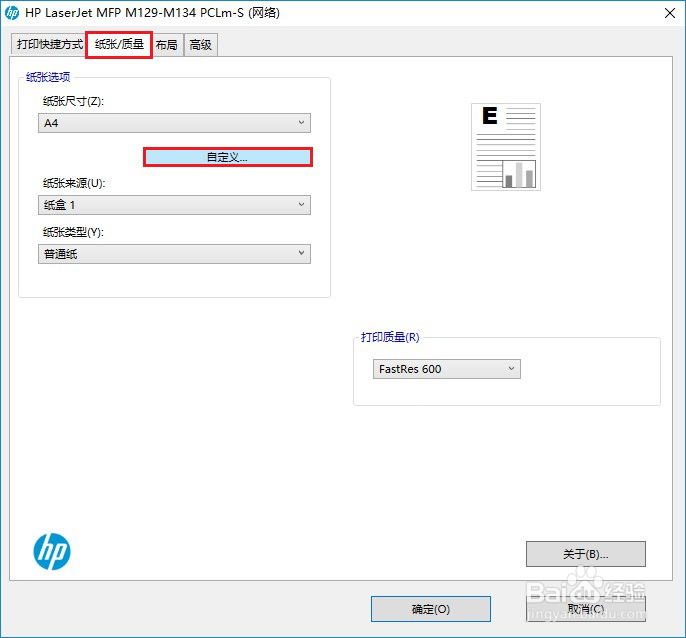Image resolution: width=686 pixels, height=638 pixels.
Task: Click the 纸张来源(U) label
Action: click(74, 183)
